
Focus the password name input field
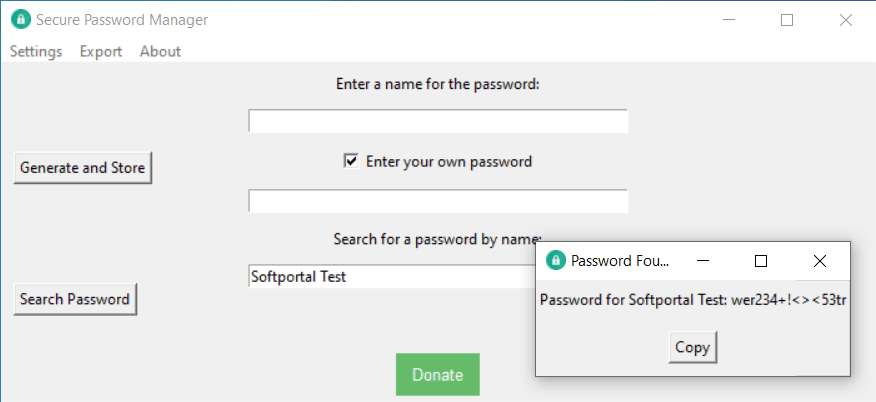(438, 122)
